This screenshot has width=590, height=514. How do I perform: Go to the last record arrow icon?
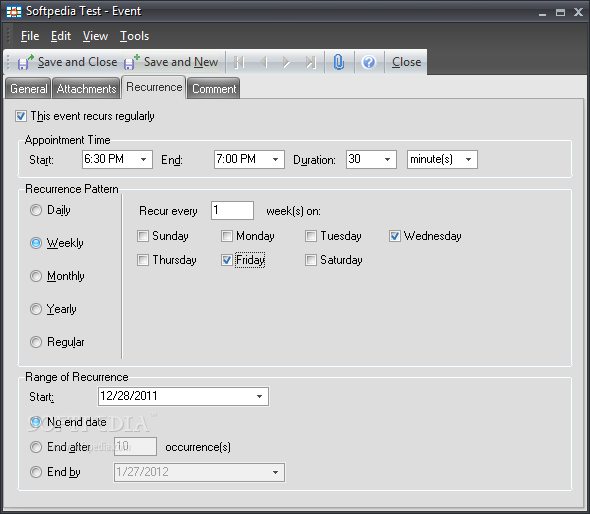tap(310, 62)
